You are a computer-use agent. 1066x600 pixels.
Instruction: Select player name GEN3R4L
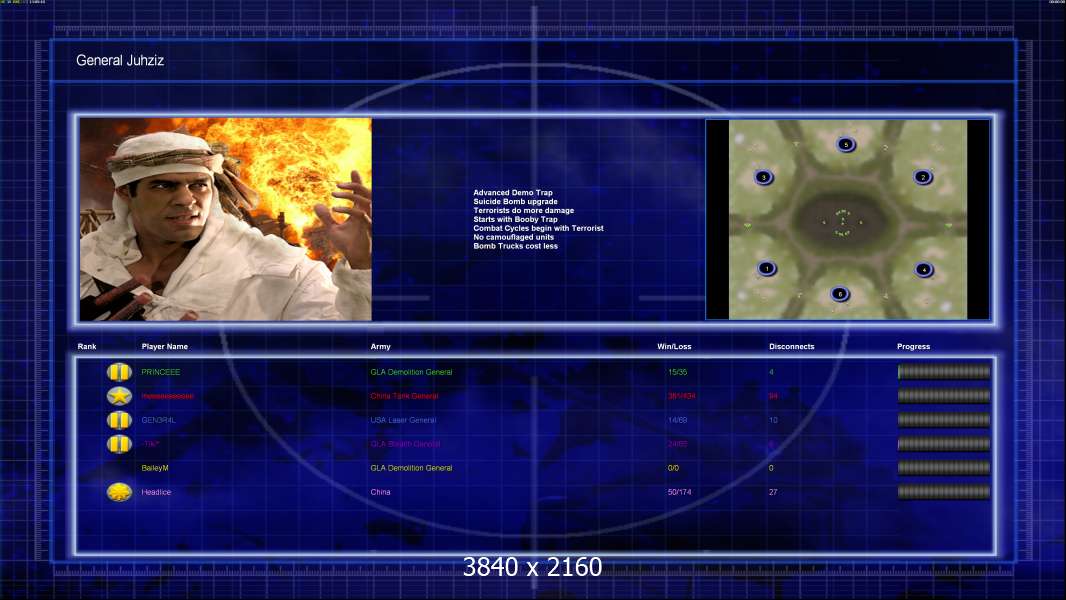158,420
